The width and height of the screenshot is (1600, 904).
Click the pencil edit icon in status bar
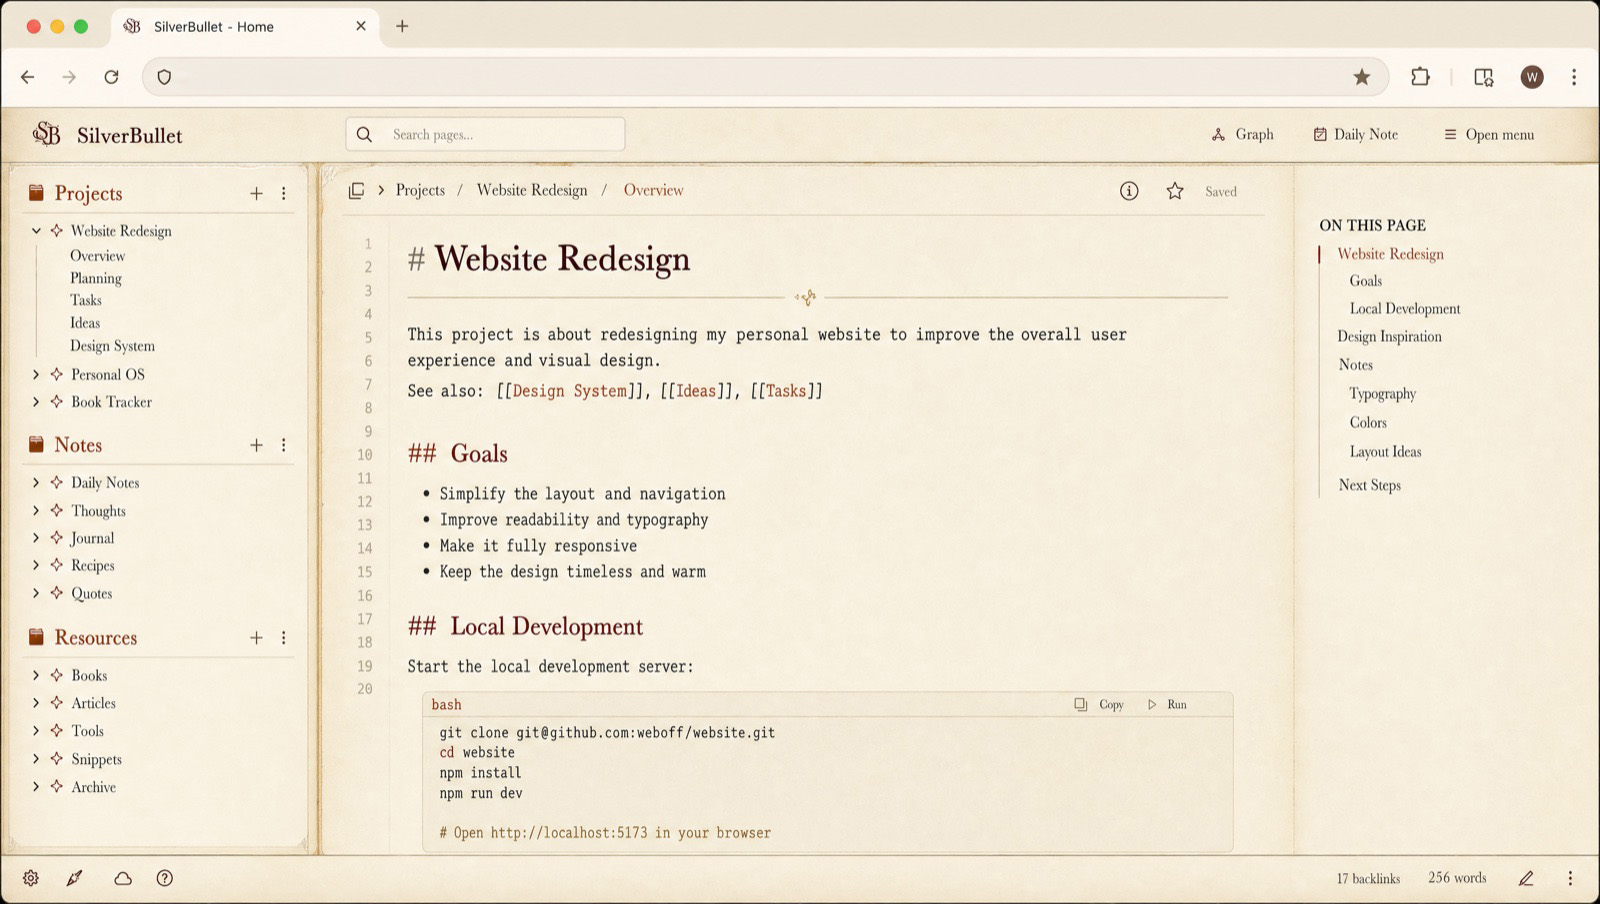coord(1526,878)
